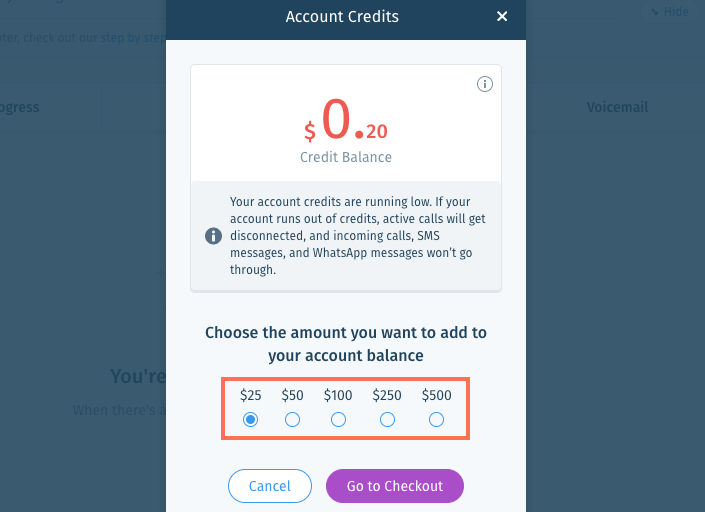The image size is (705, 512).
Task: Open the Voicemail tab in background
Action: tap(617, 107)
